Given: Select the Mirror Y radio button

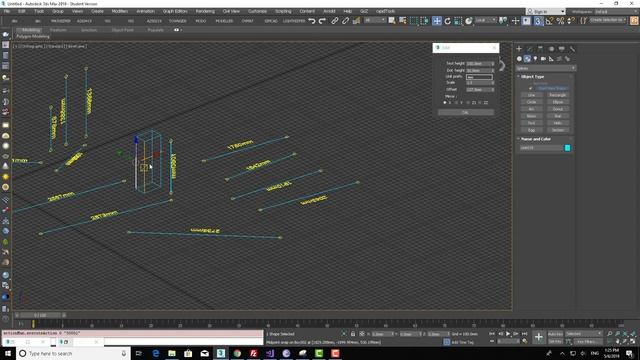Looking at the screenshot, I should 456,103.
